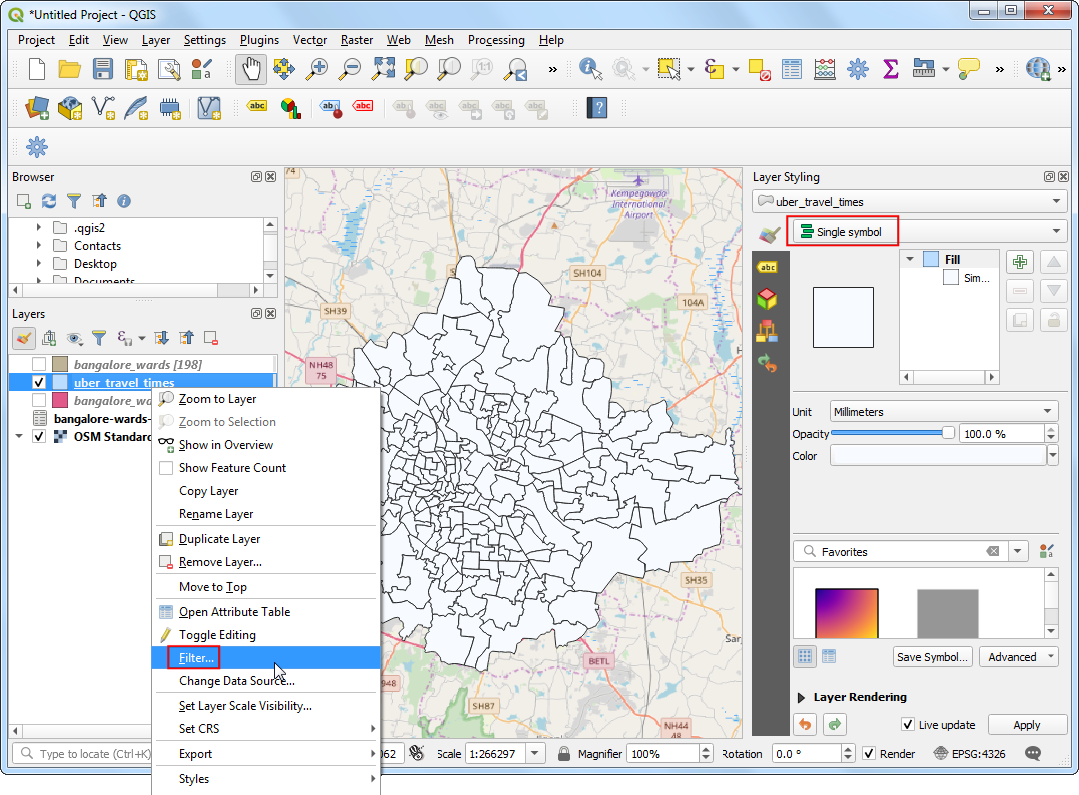Open the Labels tab in Layer Styling
Image resolution: width=1079 pixels, height=795 pixels.
768,267
